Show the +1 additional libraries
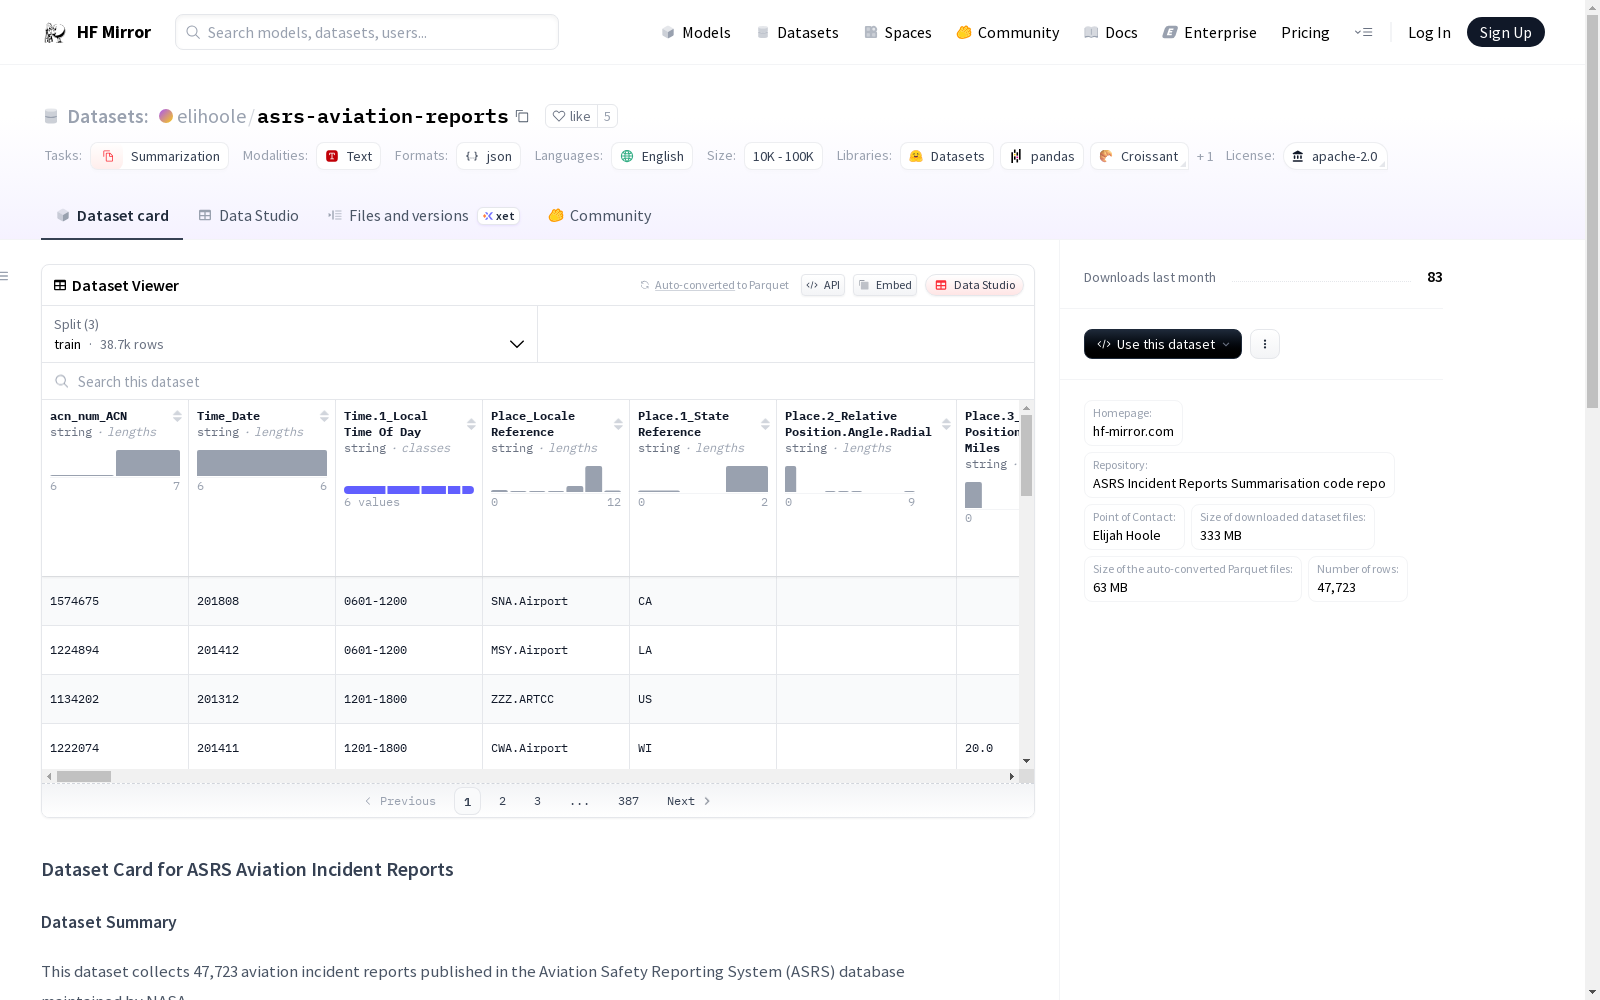Screen dimensions: 1600x1000 pyautogui.click(x=1205, y=156)
